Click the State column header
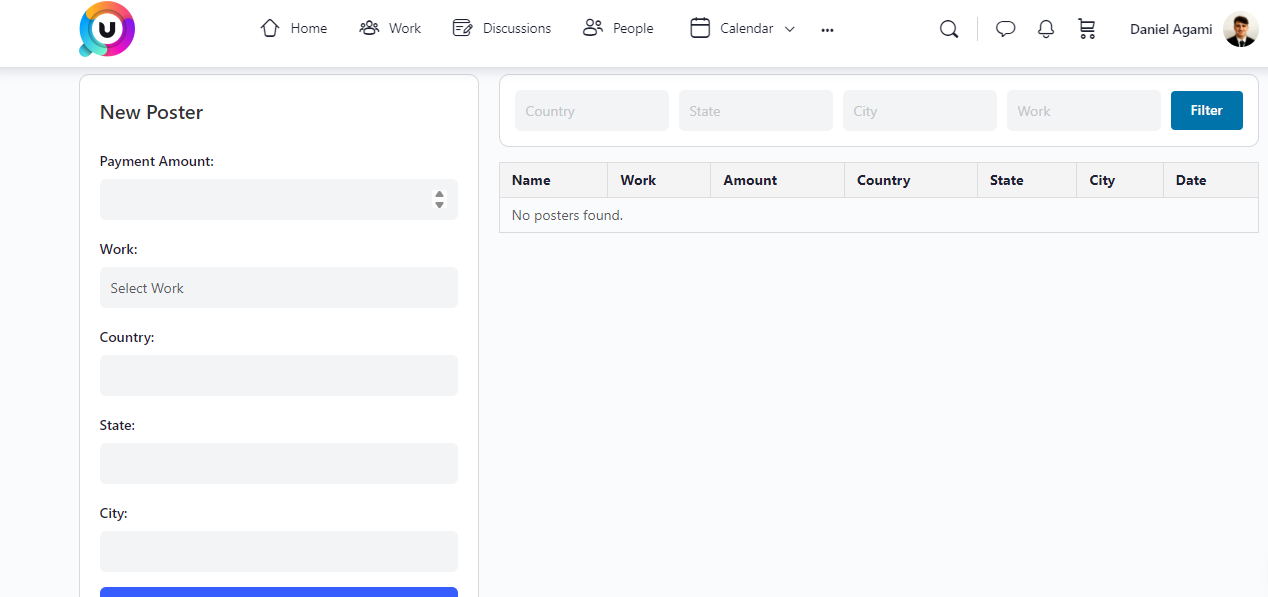Image resolution: width=1268 pixels, height=597 pixels. [1028, 180]
